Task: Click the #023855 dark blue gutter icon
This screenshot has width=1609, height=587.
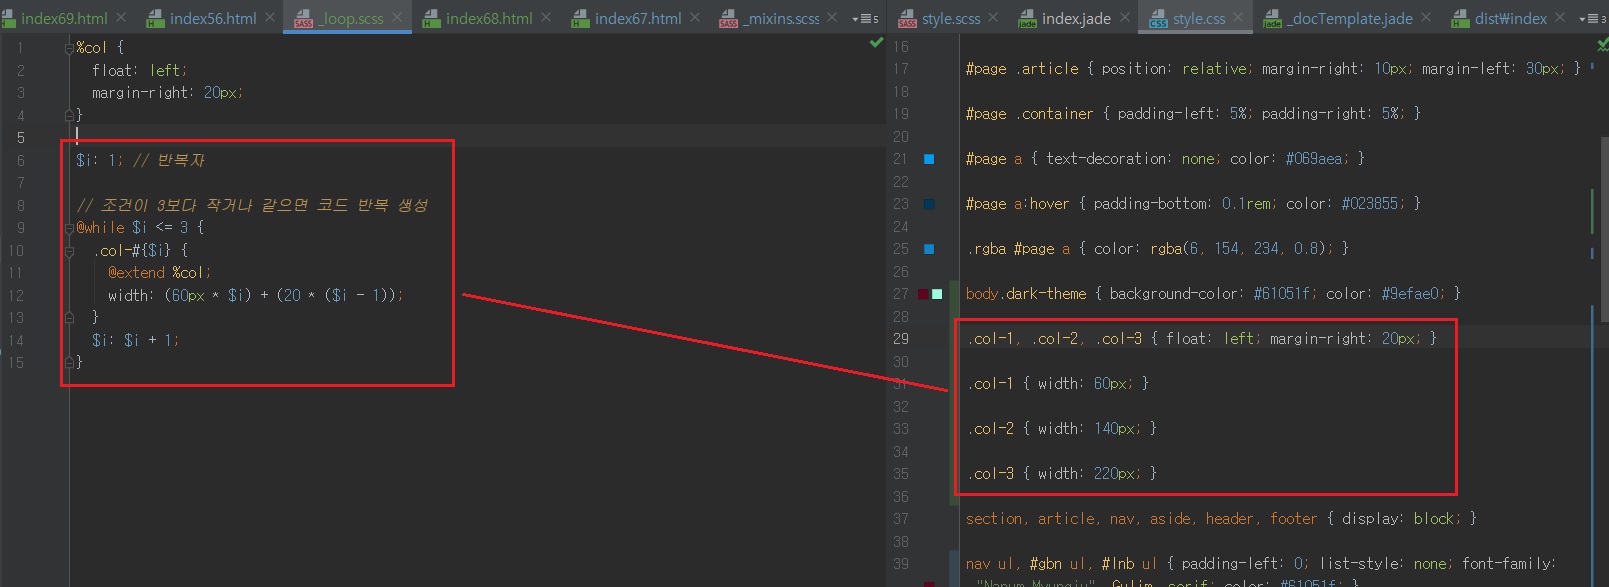Action: tap(929, 204)
